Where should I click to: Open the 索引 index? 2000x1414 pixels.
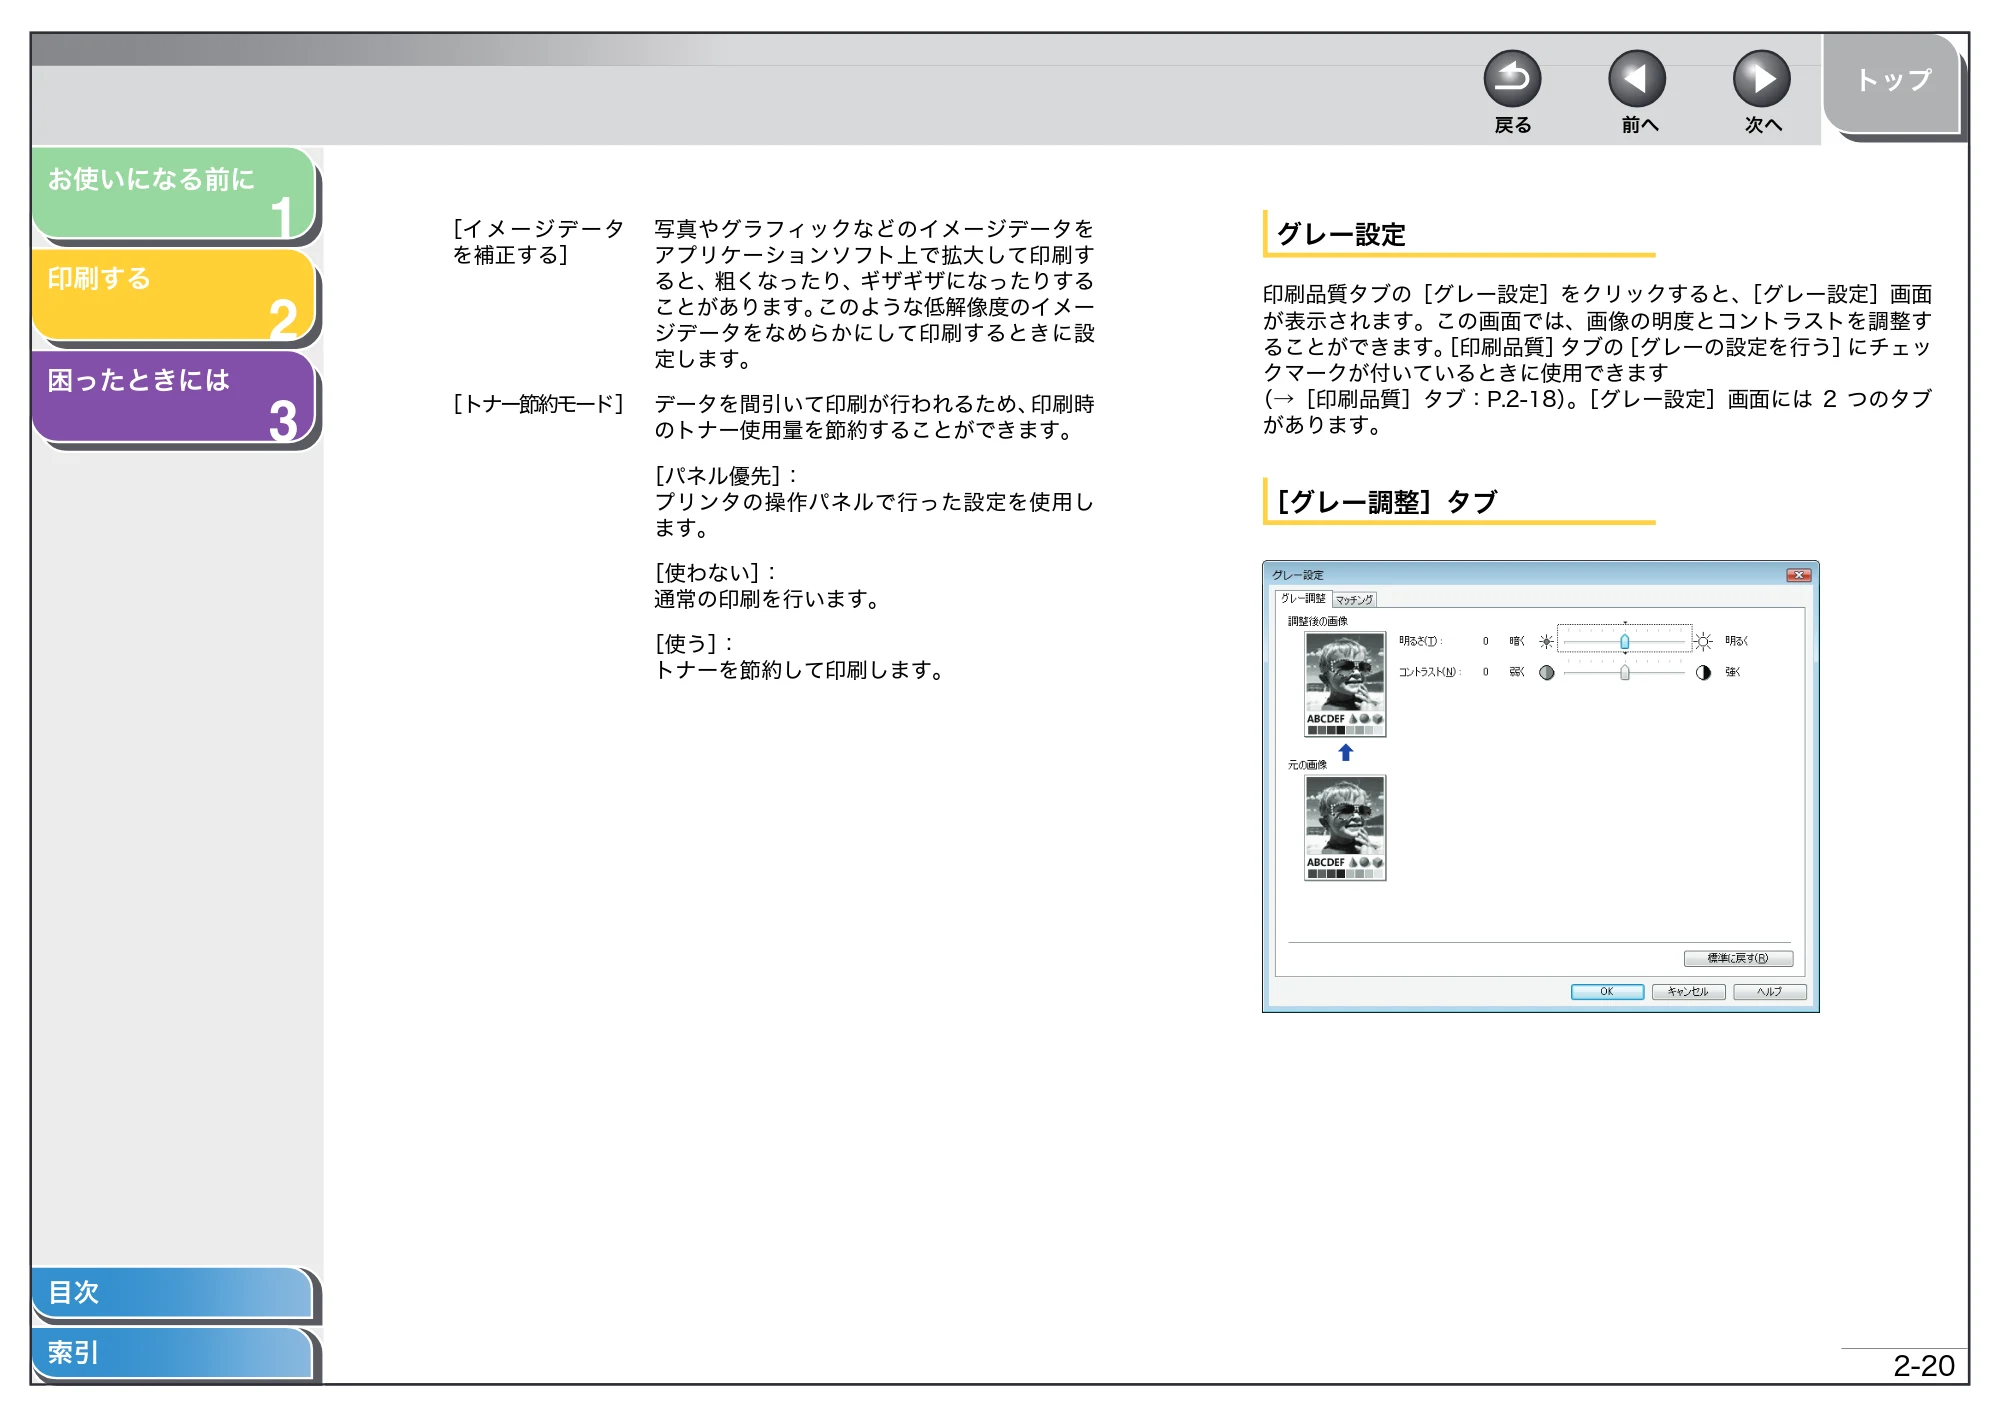pos(172,1353)
